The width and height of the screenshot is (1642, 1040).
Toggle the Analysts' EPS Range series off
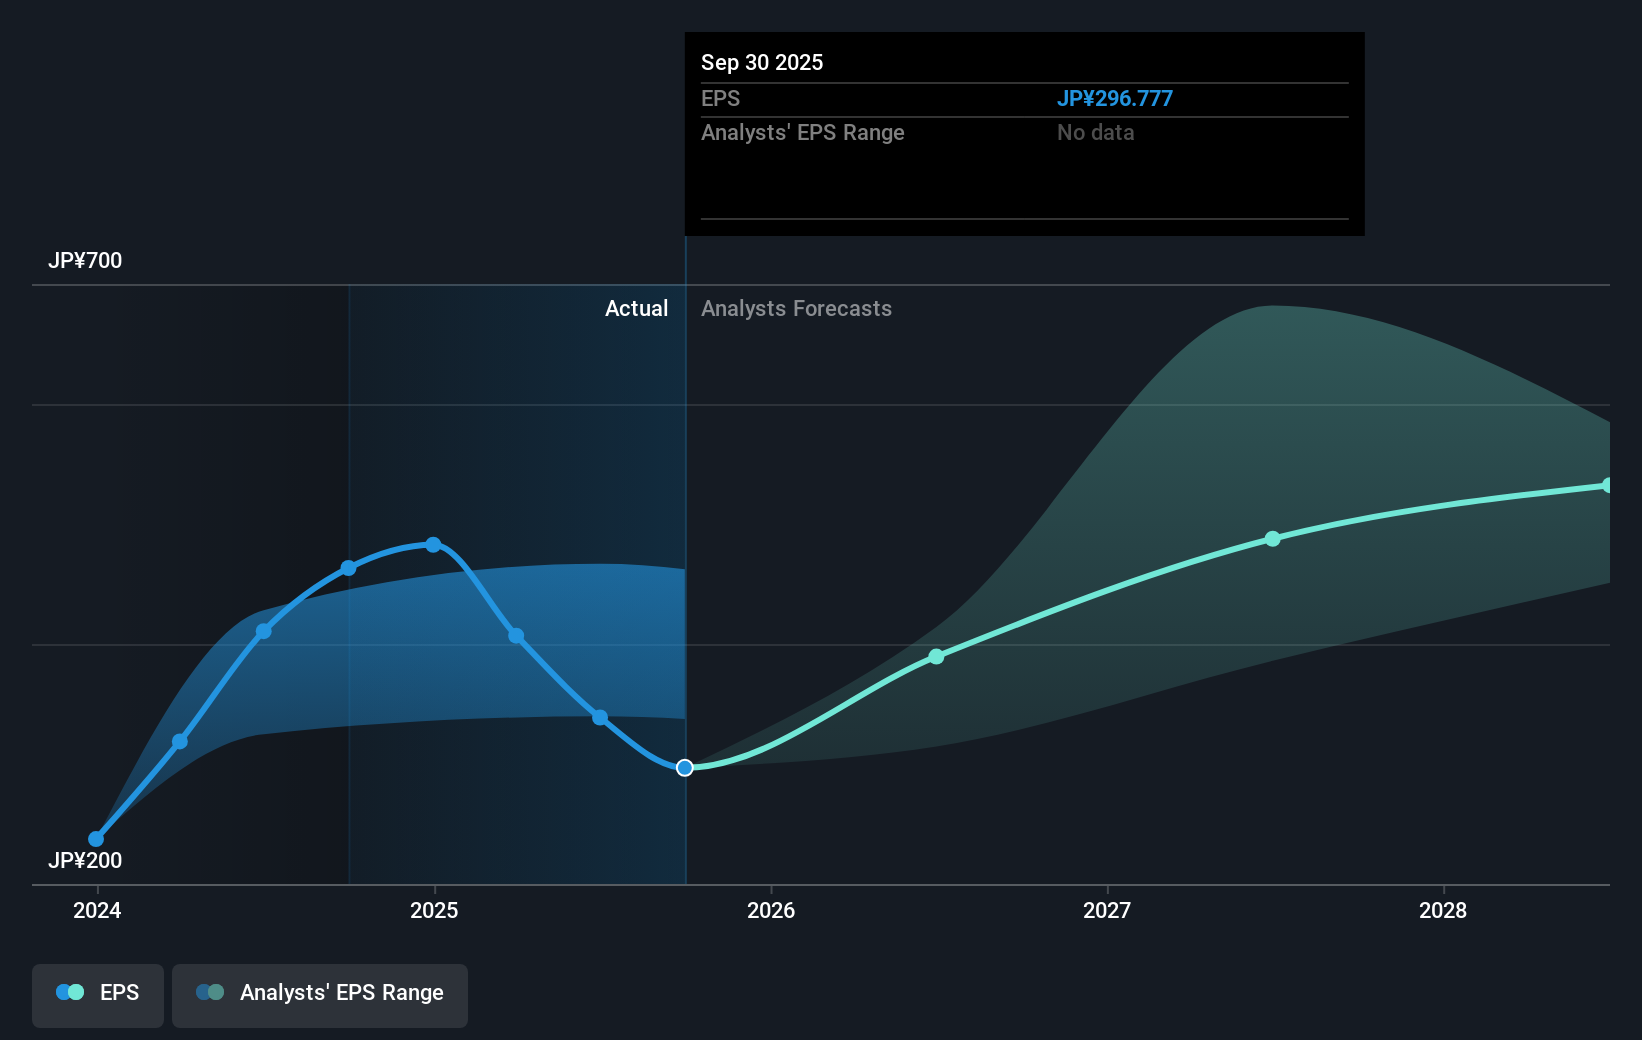coord(319,992)
